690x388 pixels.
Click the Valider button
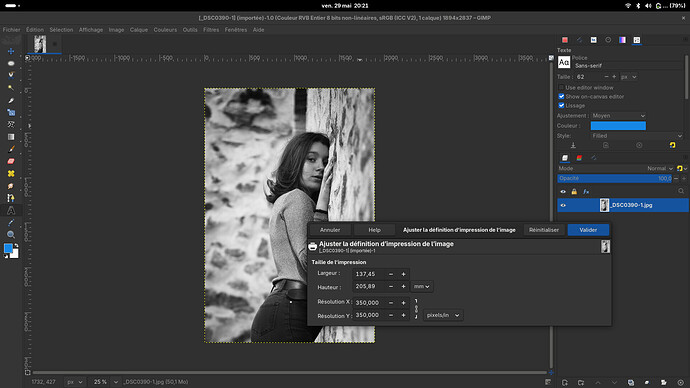click(588, 230)
